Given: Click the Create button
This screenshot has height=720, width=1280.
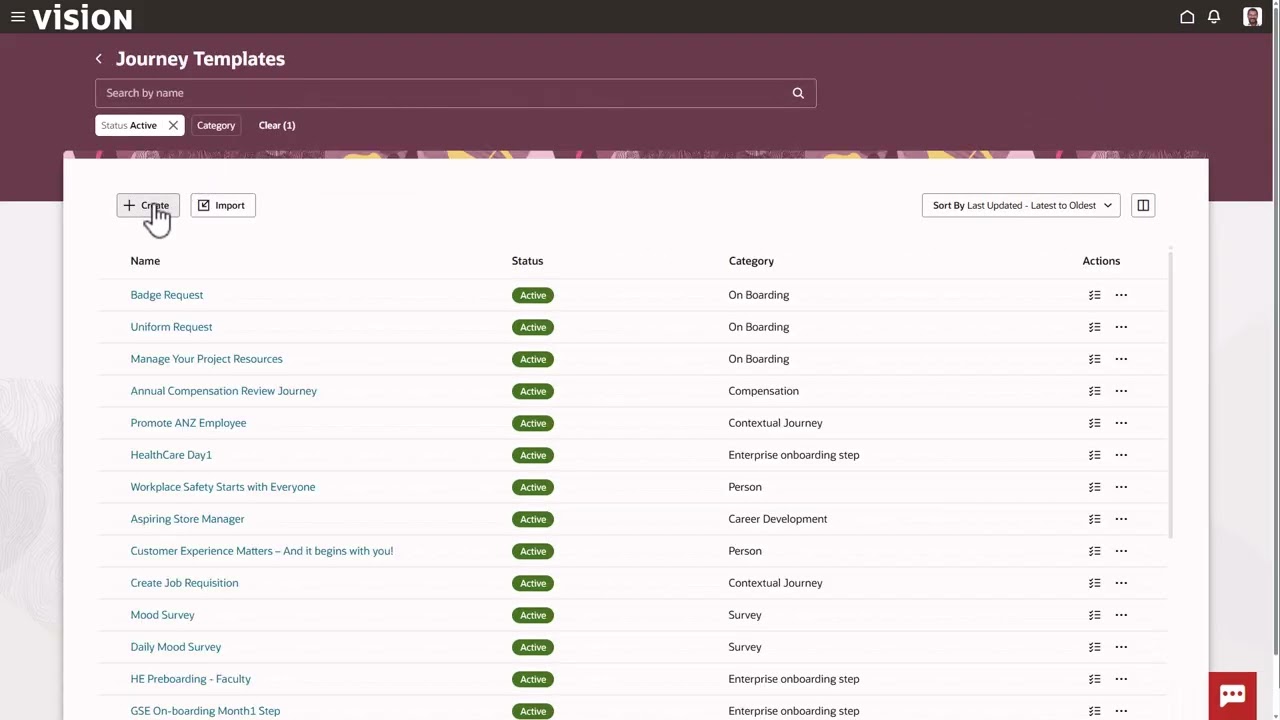Looking at the screenshot, I should (x=148, y=205).
